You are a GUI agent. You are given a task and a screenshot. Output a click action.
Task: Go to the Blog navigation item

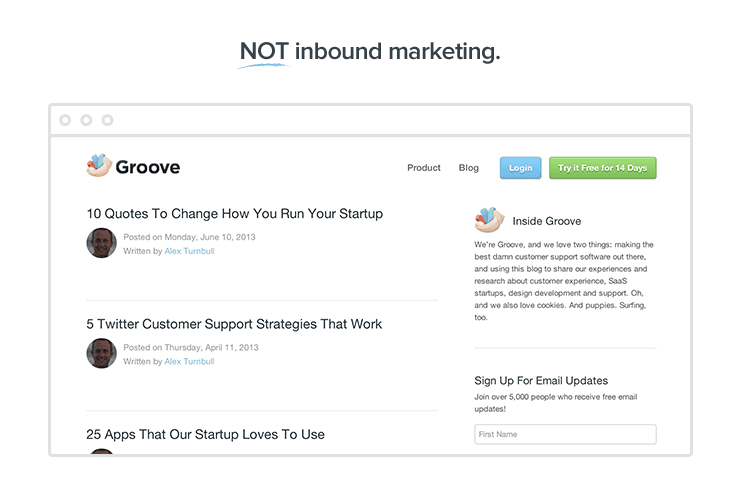(468, 168)
